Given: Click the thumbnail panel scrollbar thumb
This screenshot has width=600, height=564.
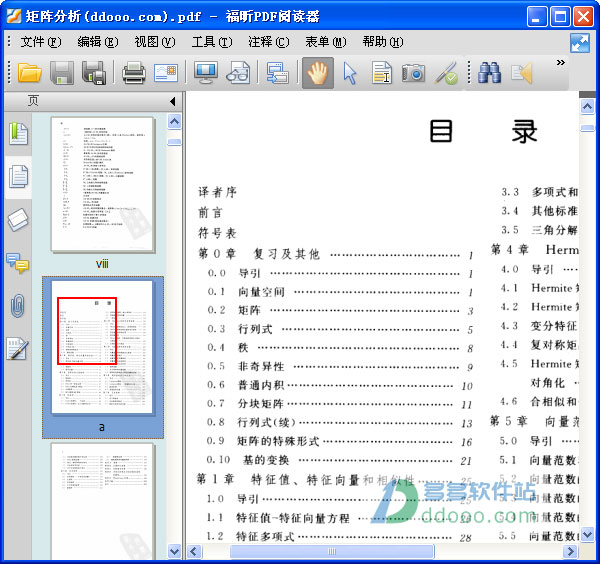Looking at the screenshot, I should [x=174, y=142].
